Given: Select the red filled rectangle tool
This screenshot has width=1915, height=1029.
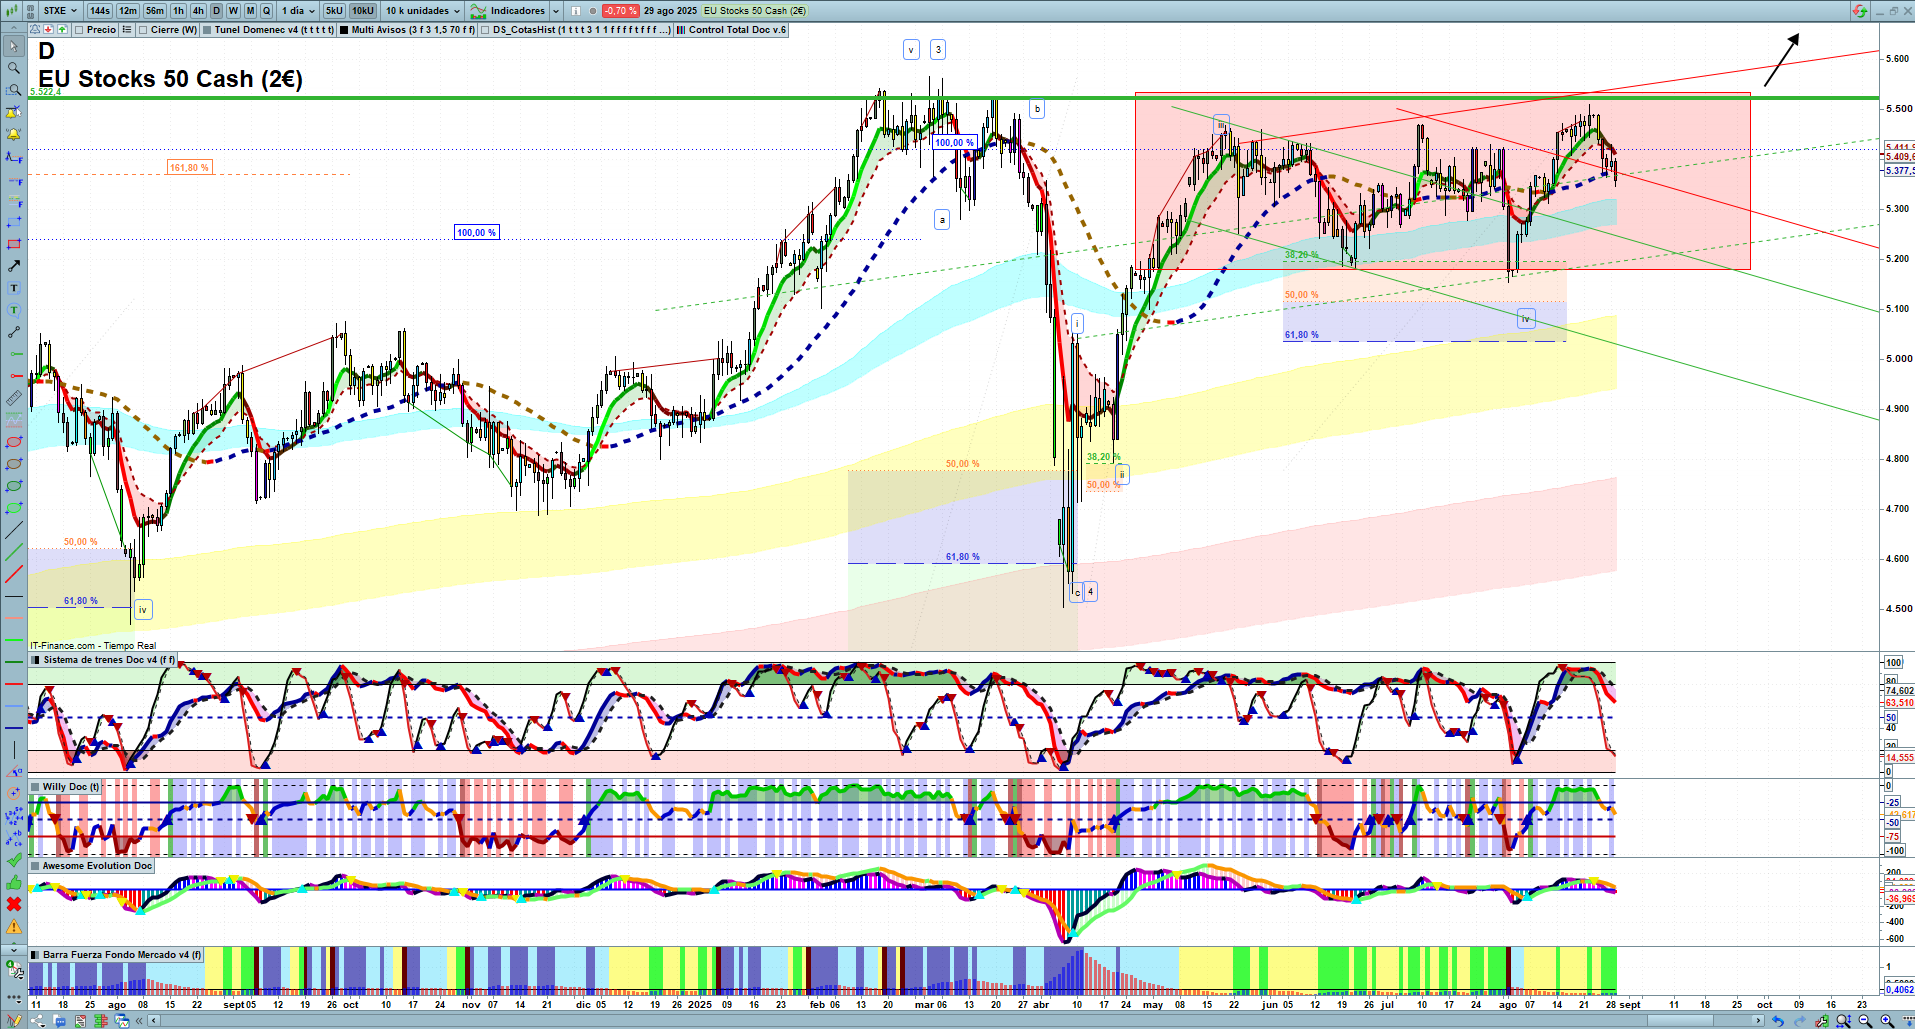Looking at the screenshot, I should pos(14,244).
